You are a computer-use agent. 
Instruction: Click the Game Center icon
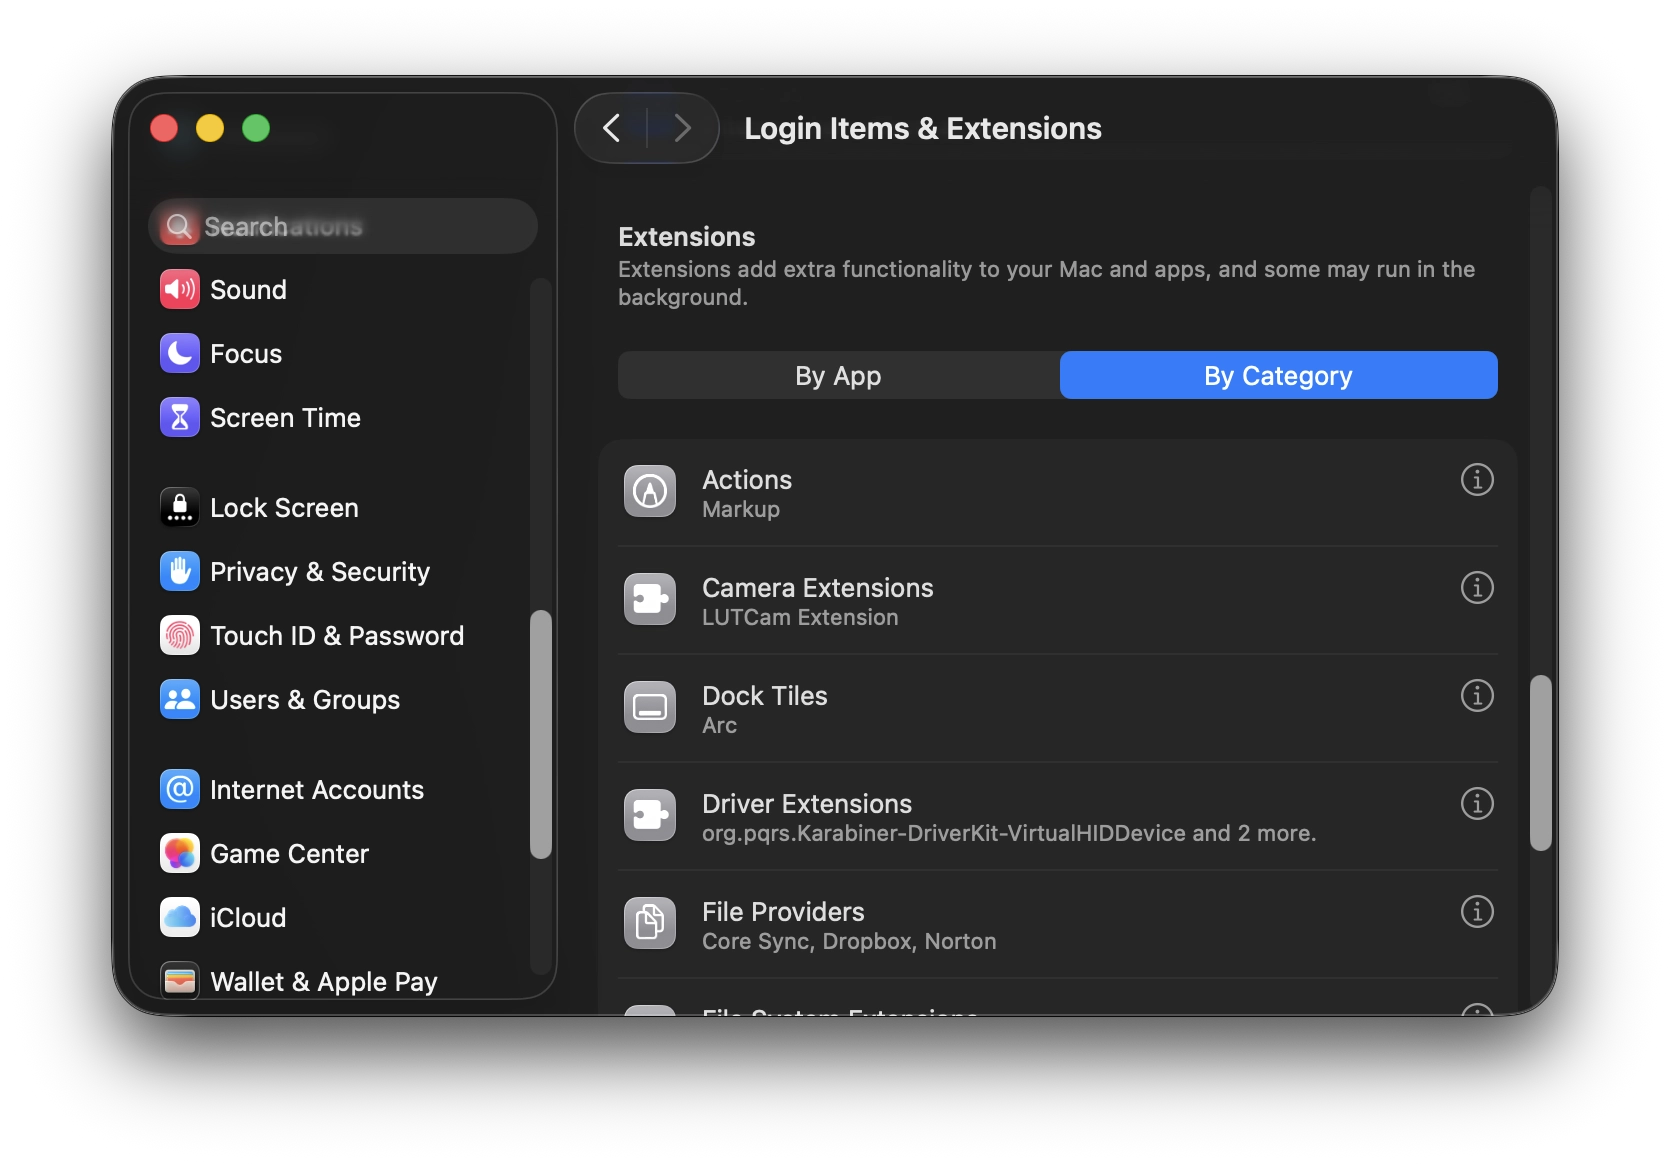pyautogui.click(x=180, y=854)
